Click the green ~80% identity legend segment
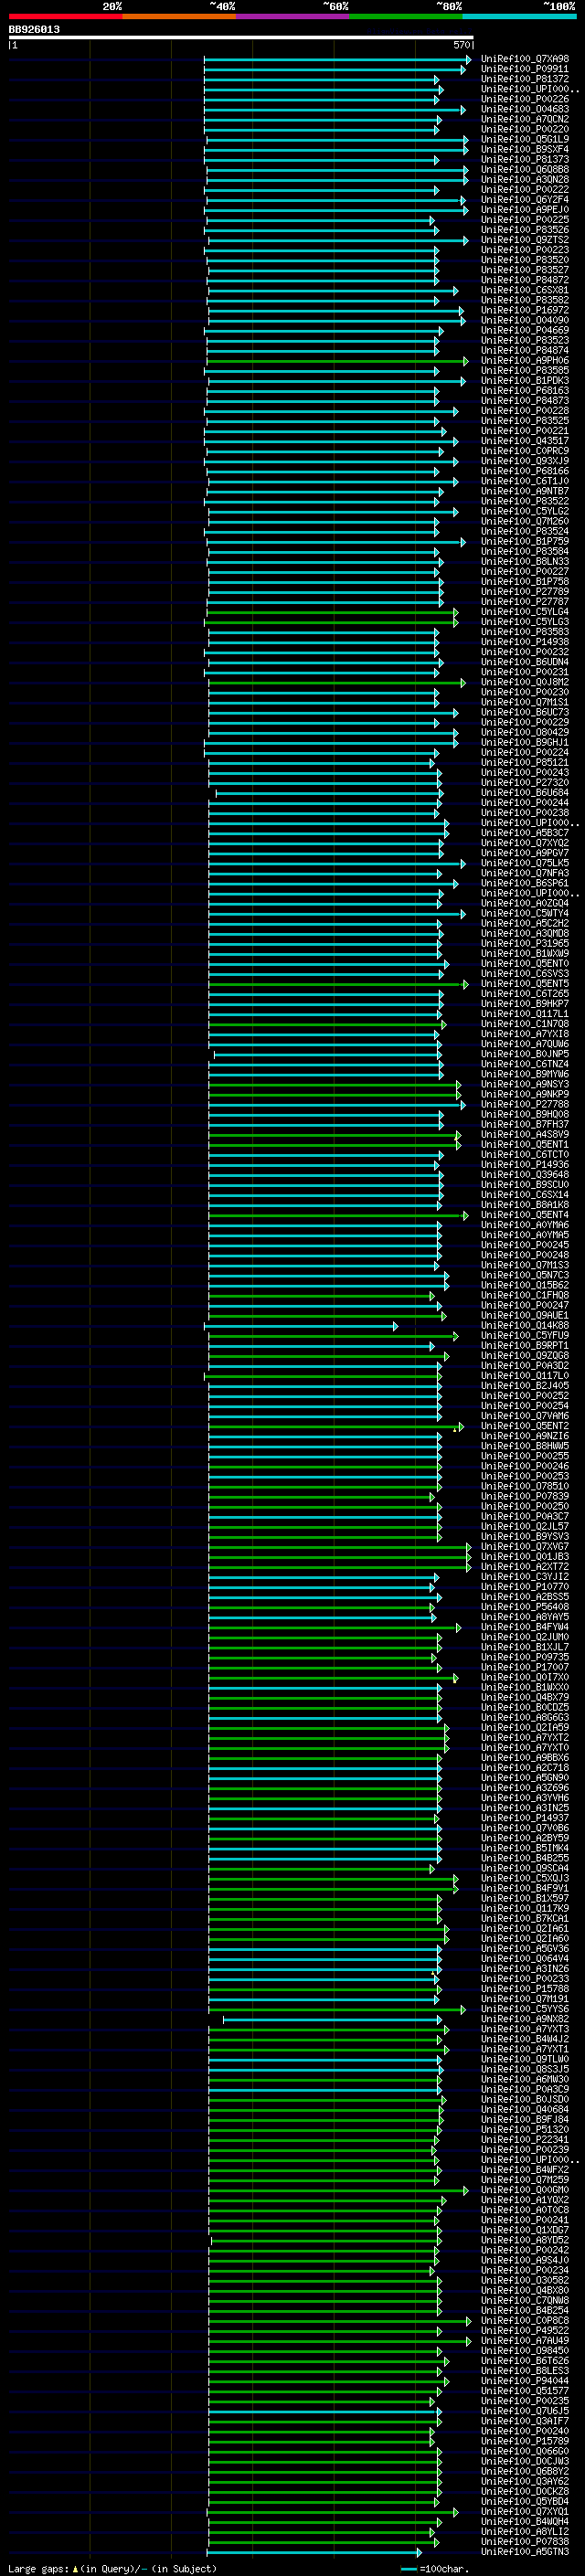This screenshot has height=2576, width=585. [x=406, y=16]
